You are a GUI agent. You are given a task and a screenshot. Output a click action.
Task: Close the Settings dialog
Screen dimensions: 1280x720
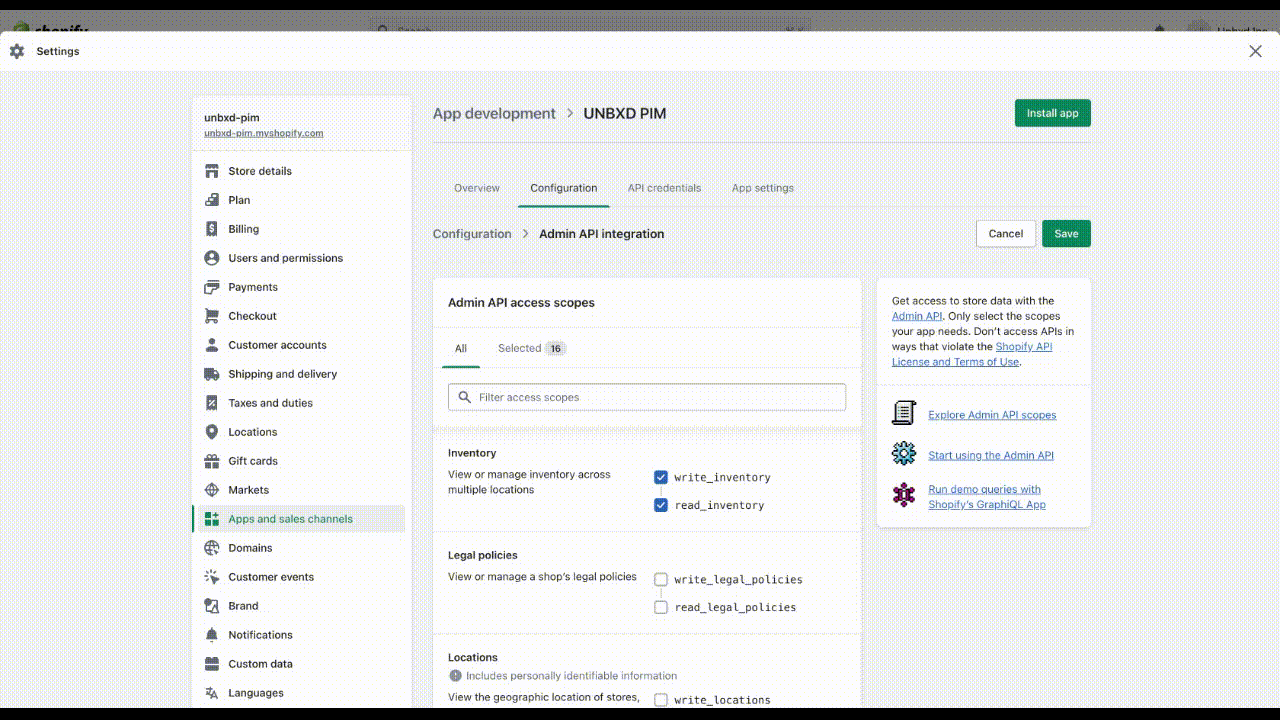click(x=1255, y=51)
